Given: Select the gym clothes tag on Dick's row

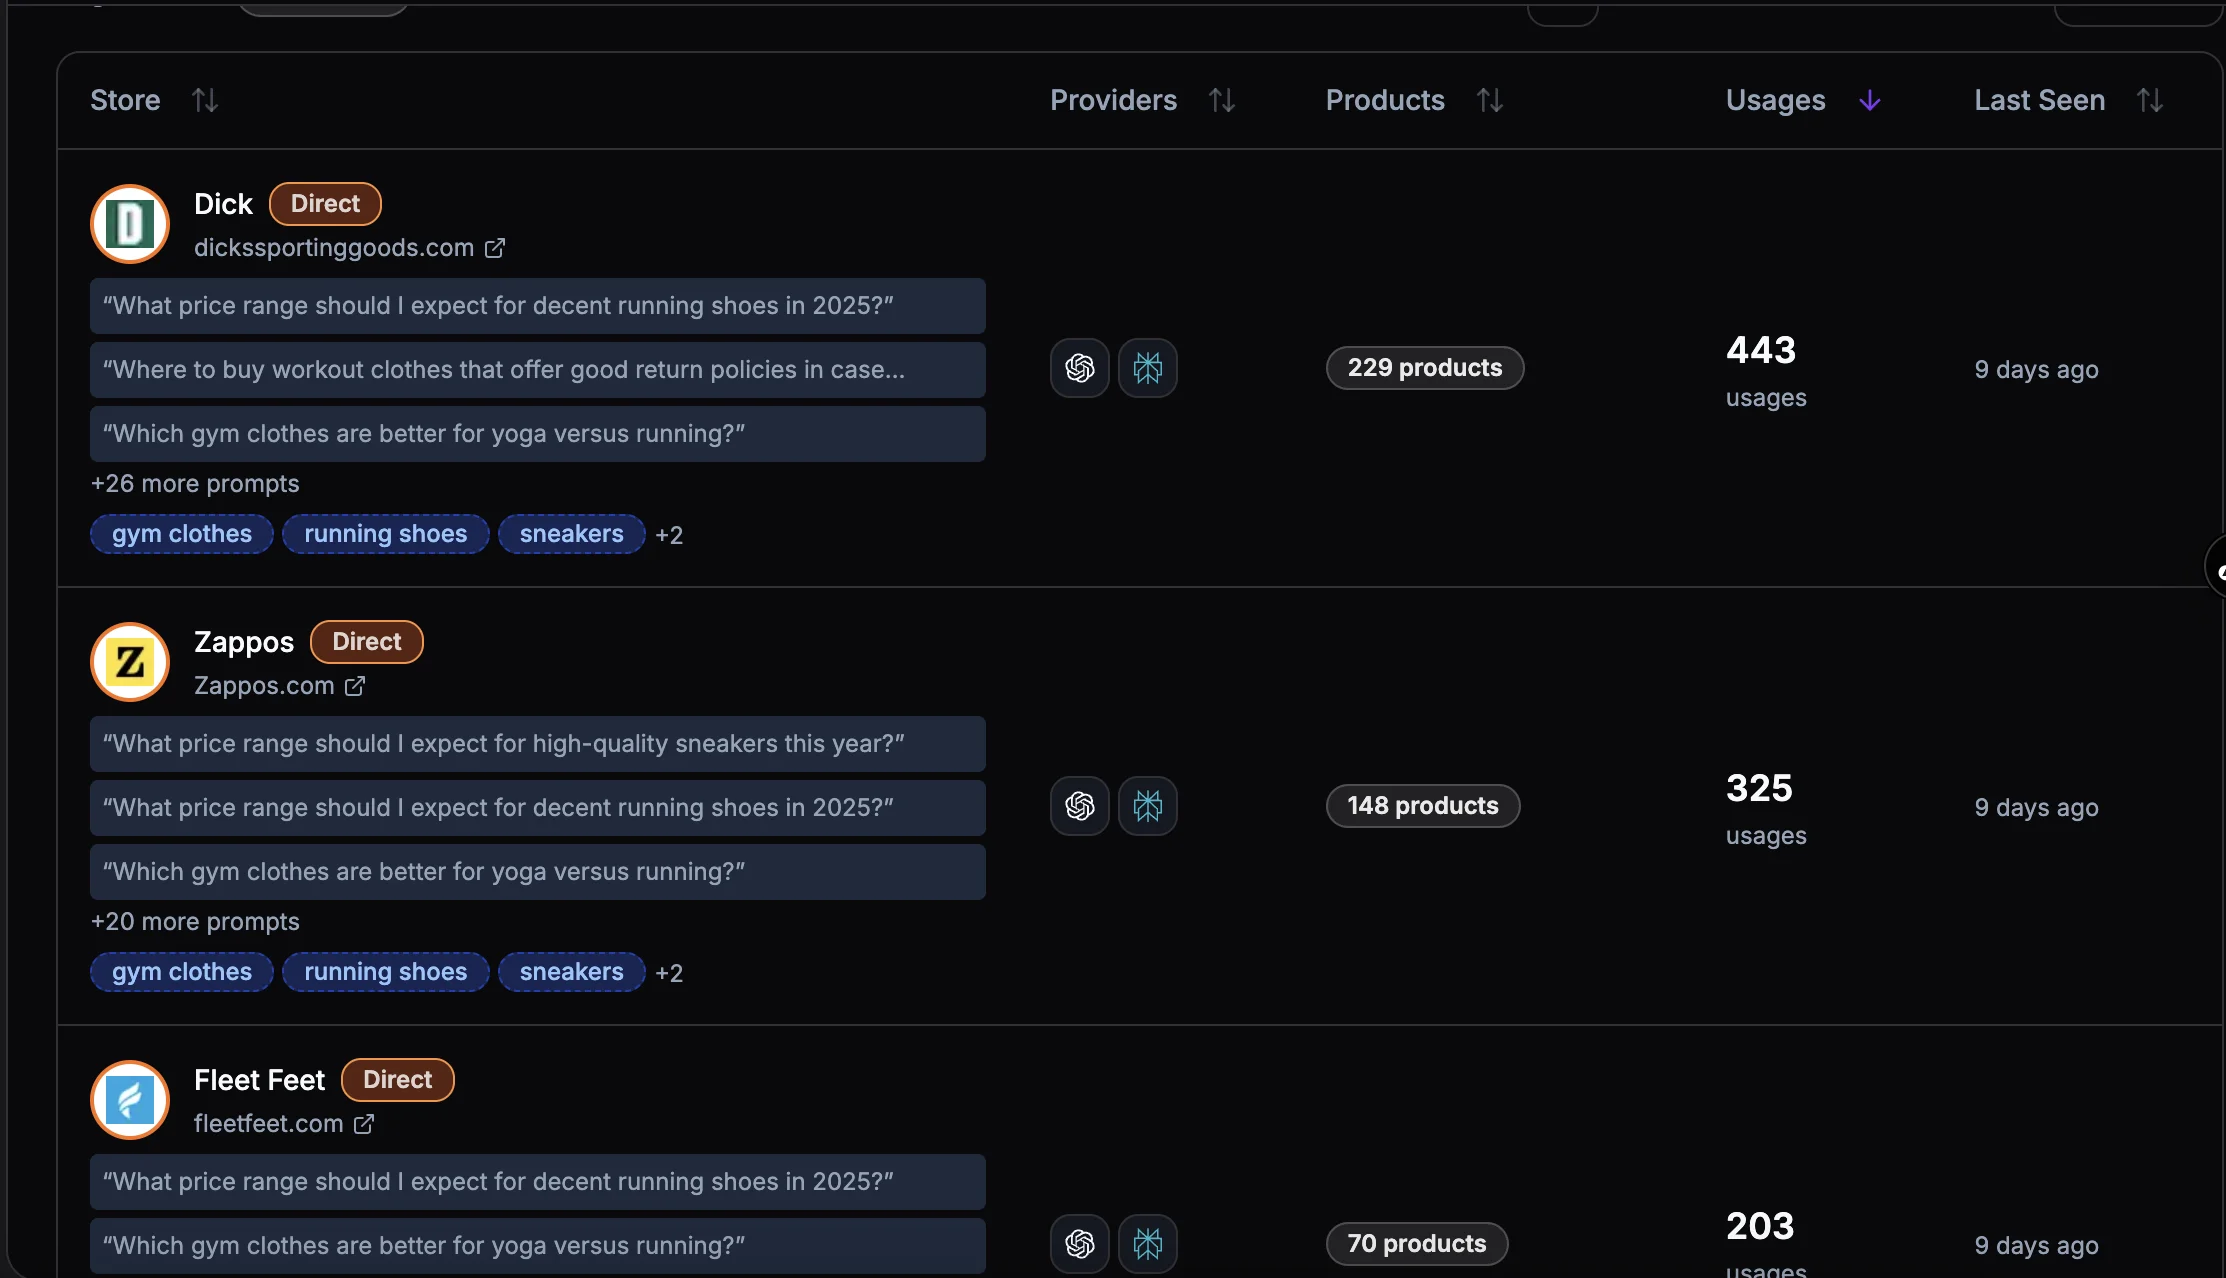Looking at the screenshot, I should point(181,534).
